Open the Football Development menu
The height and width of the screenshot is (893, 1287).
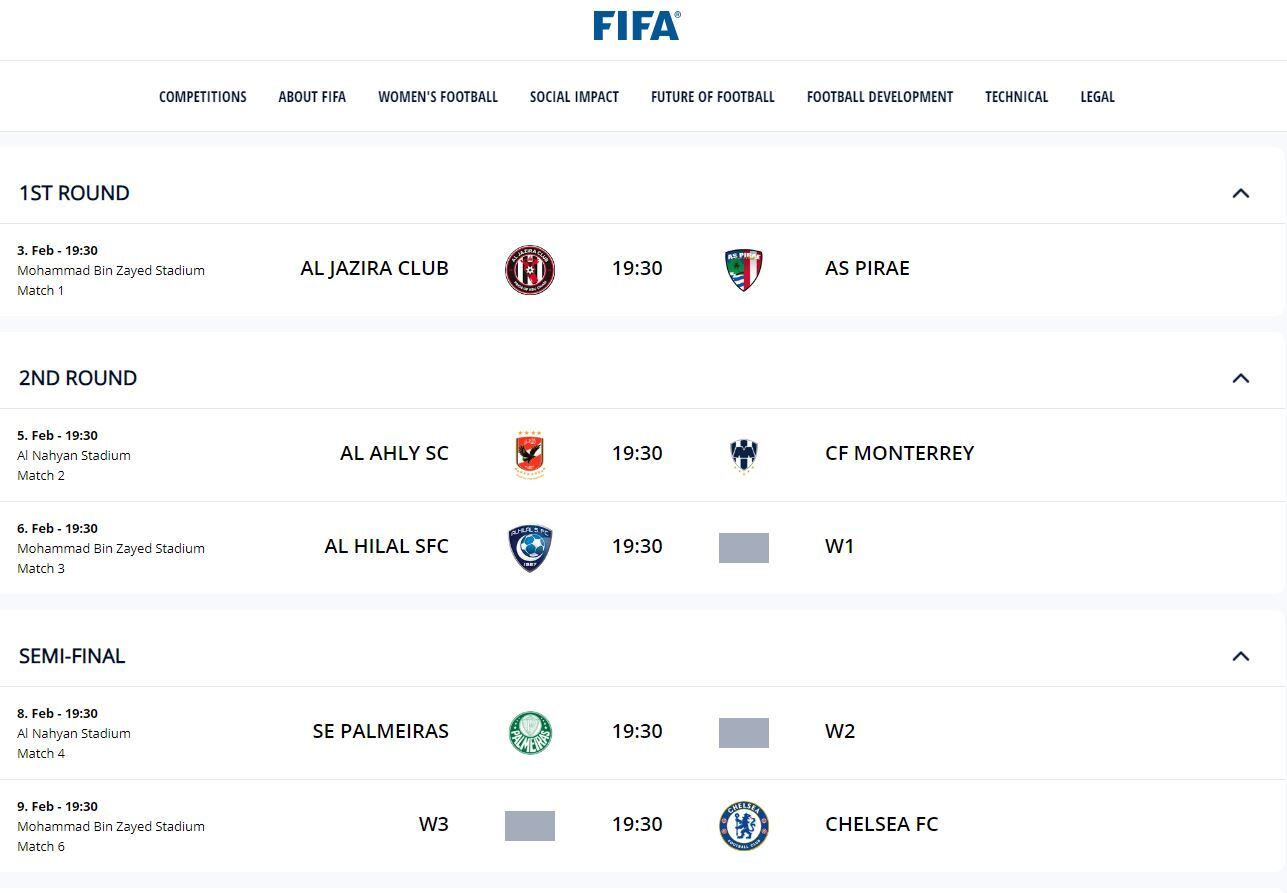880,97
